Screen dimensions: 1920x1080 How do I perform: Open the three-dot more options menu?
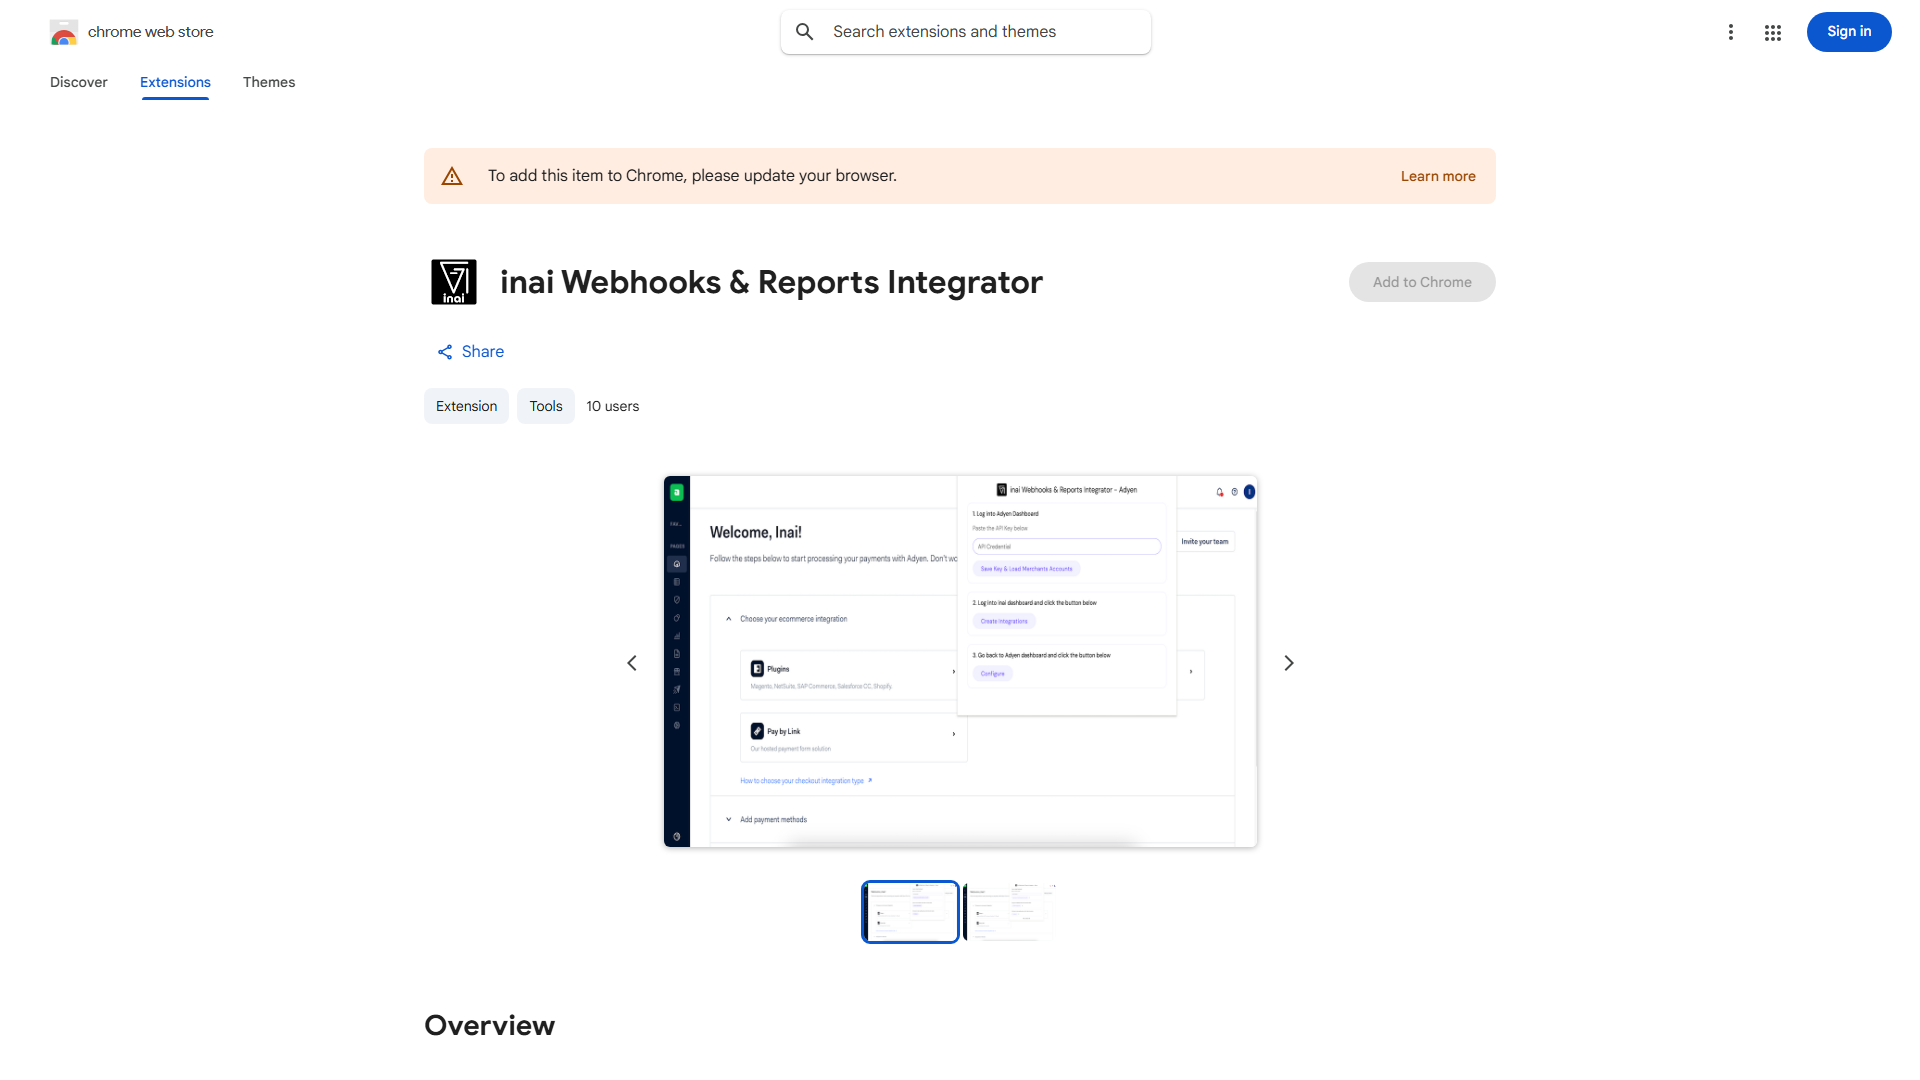pos(1730,32)
